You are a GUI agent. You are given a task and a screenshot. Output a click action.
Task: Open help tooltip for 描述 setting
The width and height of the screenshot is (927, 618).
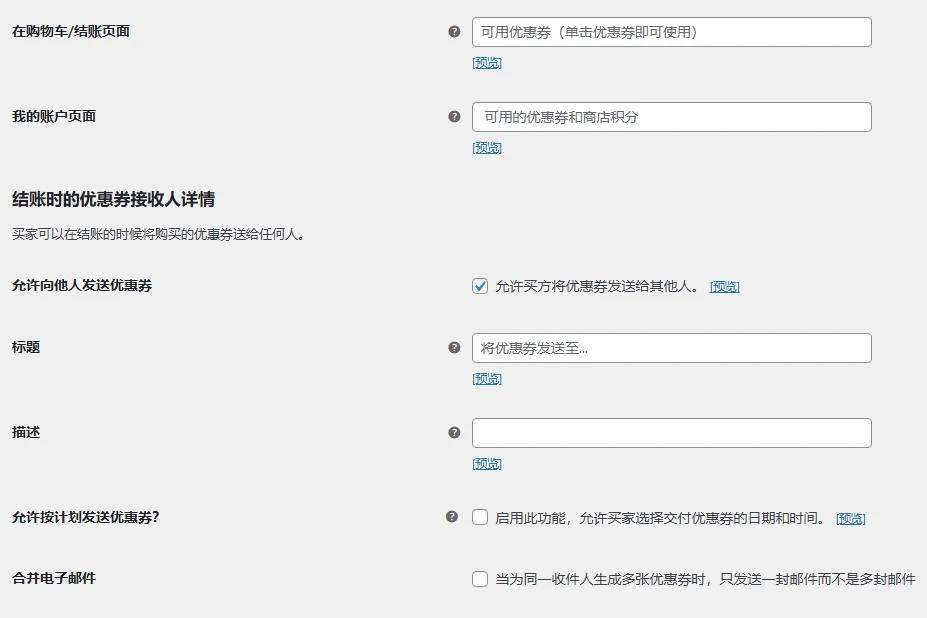click(455, 432)
